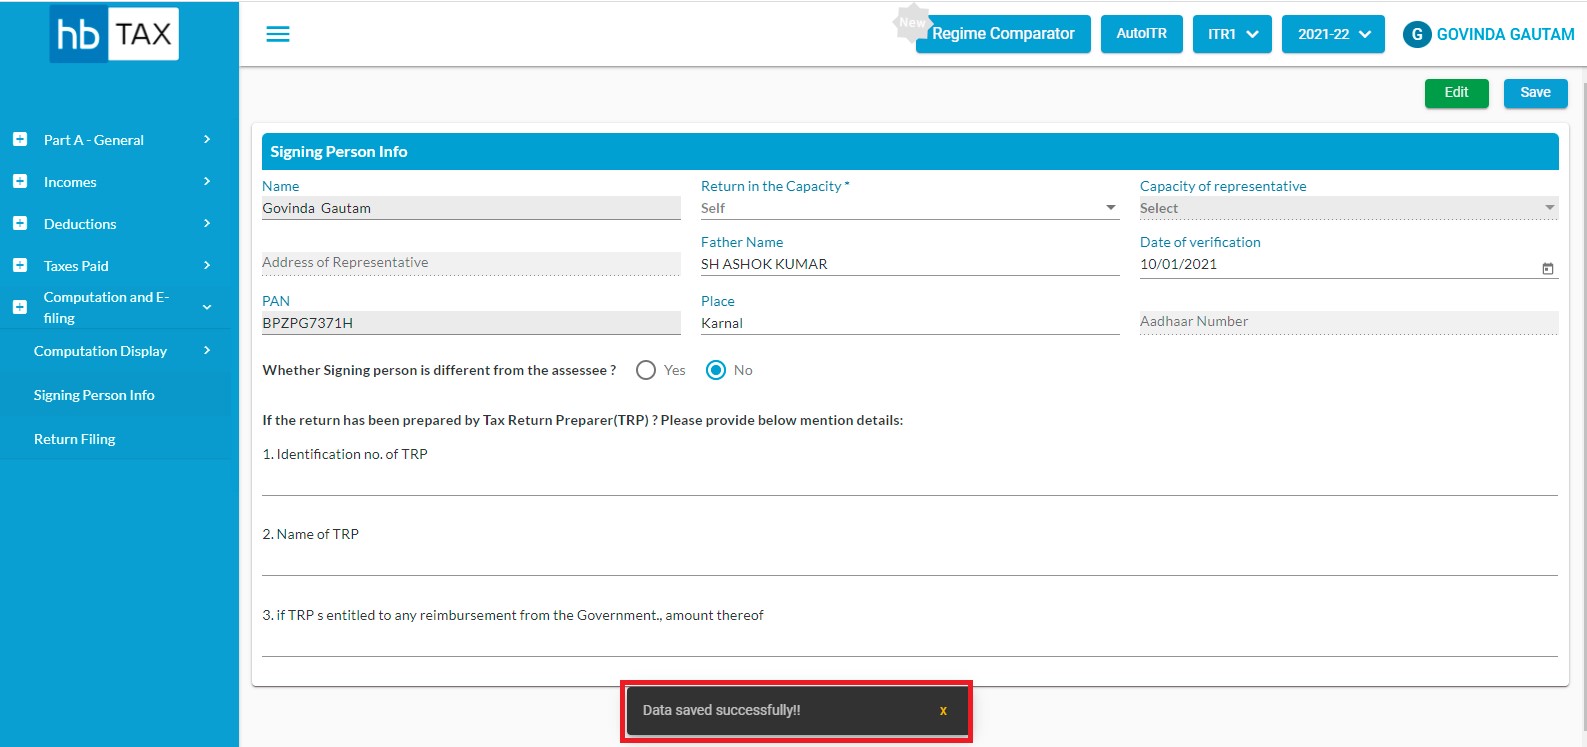The height and width of the screenshot is (747, 1587).
Task: Expand Computation Display chevron
Action: [207, 351]
